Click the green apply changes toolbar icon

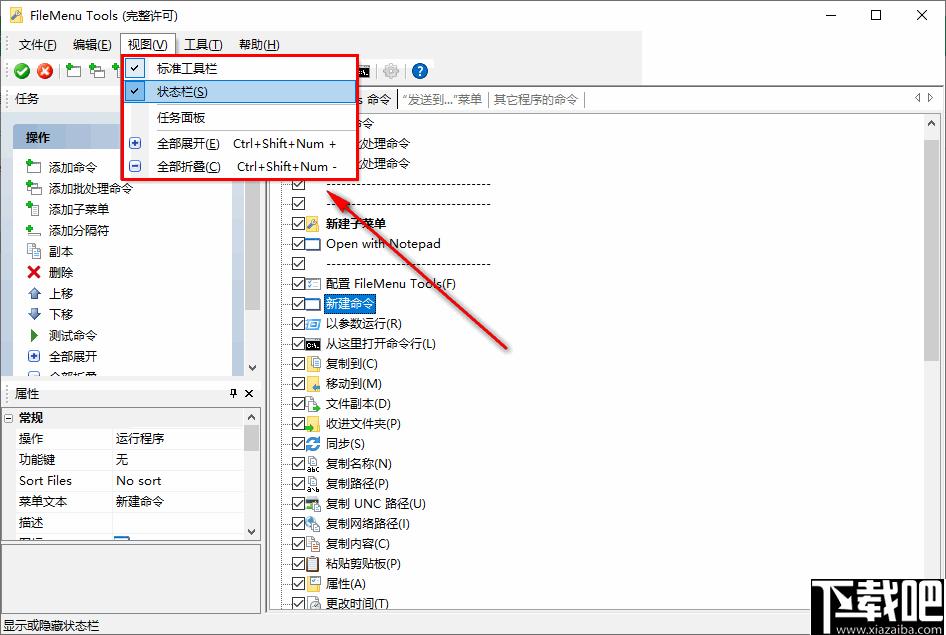tap(21, 70)
